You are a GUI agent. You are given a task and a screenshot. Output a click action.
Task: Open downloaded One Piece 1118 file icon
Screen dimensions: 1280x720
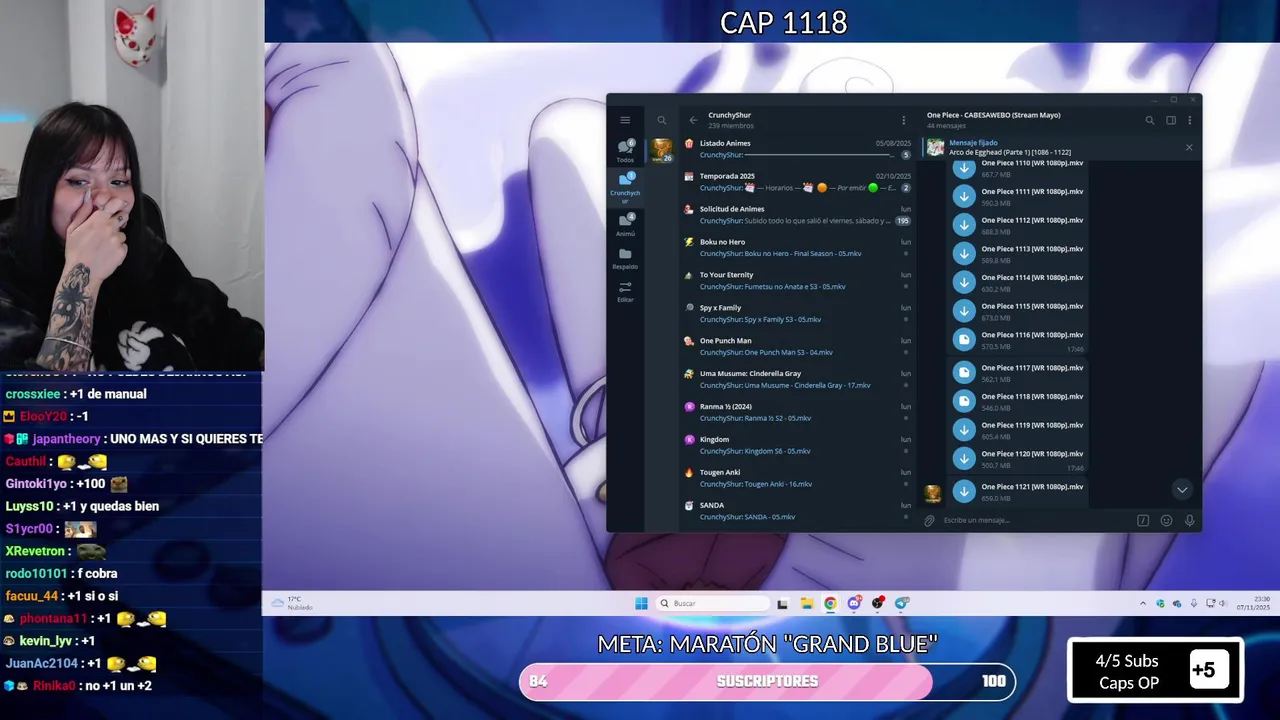click(x=964, y=401)
